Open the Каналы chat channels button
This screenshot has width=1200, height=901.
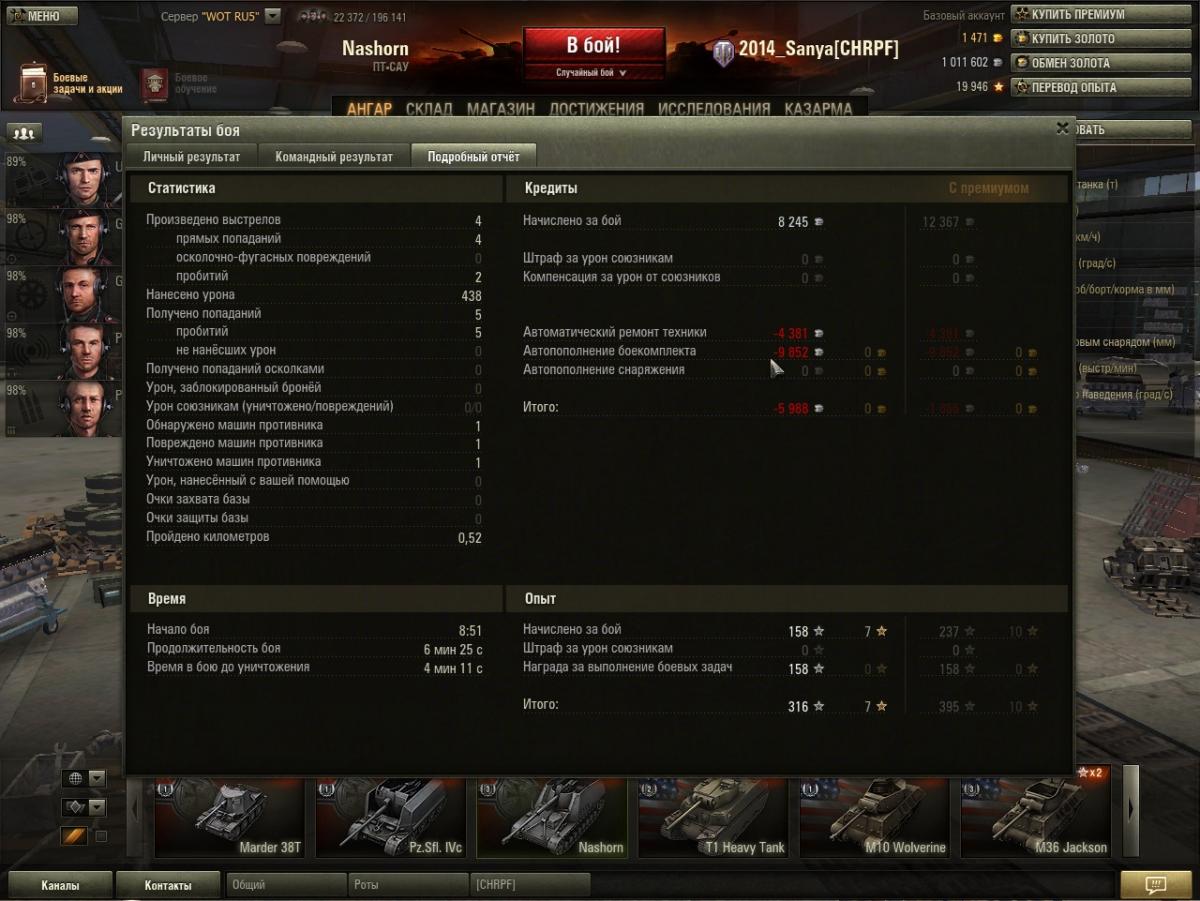[60, 885]
